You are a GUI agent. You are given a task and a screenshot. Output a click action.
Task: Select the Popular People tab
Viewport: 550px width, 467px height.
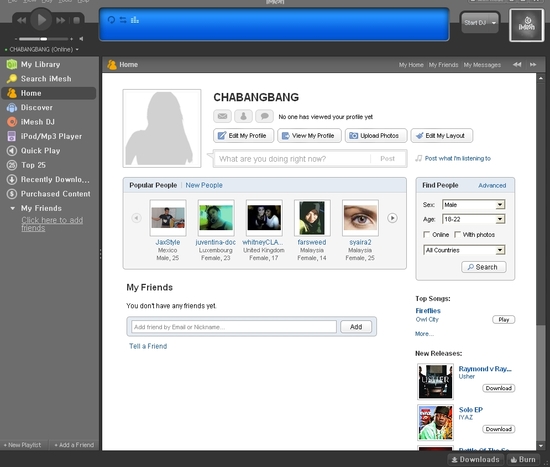153,185
